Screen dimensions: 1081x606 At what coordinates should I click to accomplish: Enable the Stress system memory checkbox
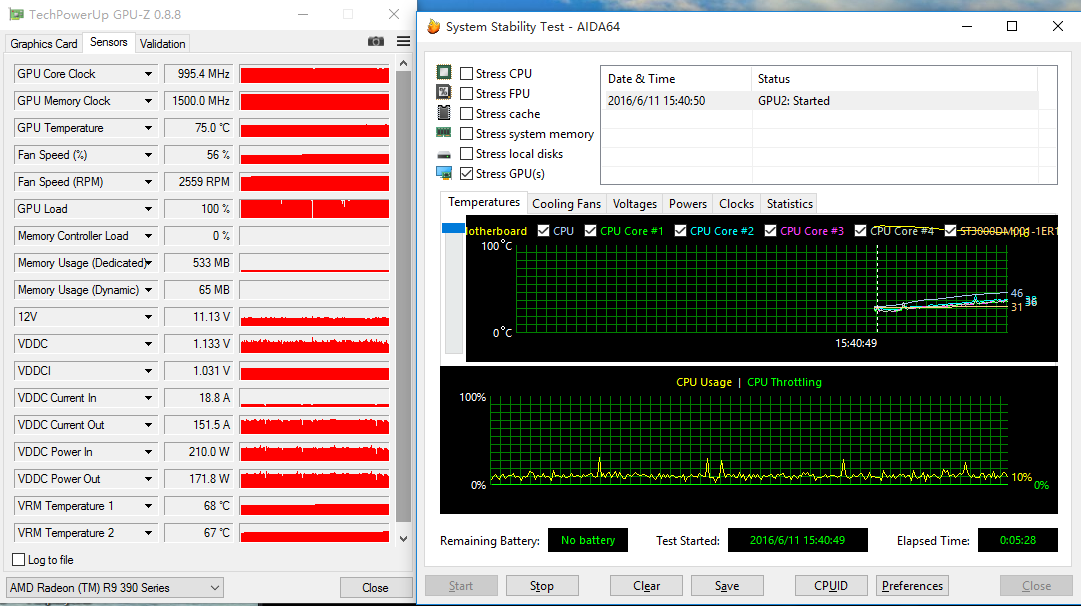(x=467, y=133)
